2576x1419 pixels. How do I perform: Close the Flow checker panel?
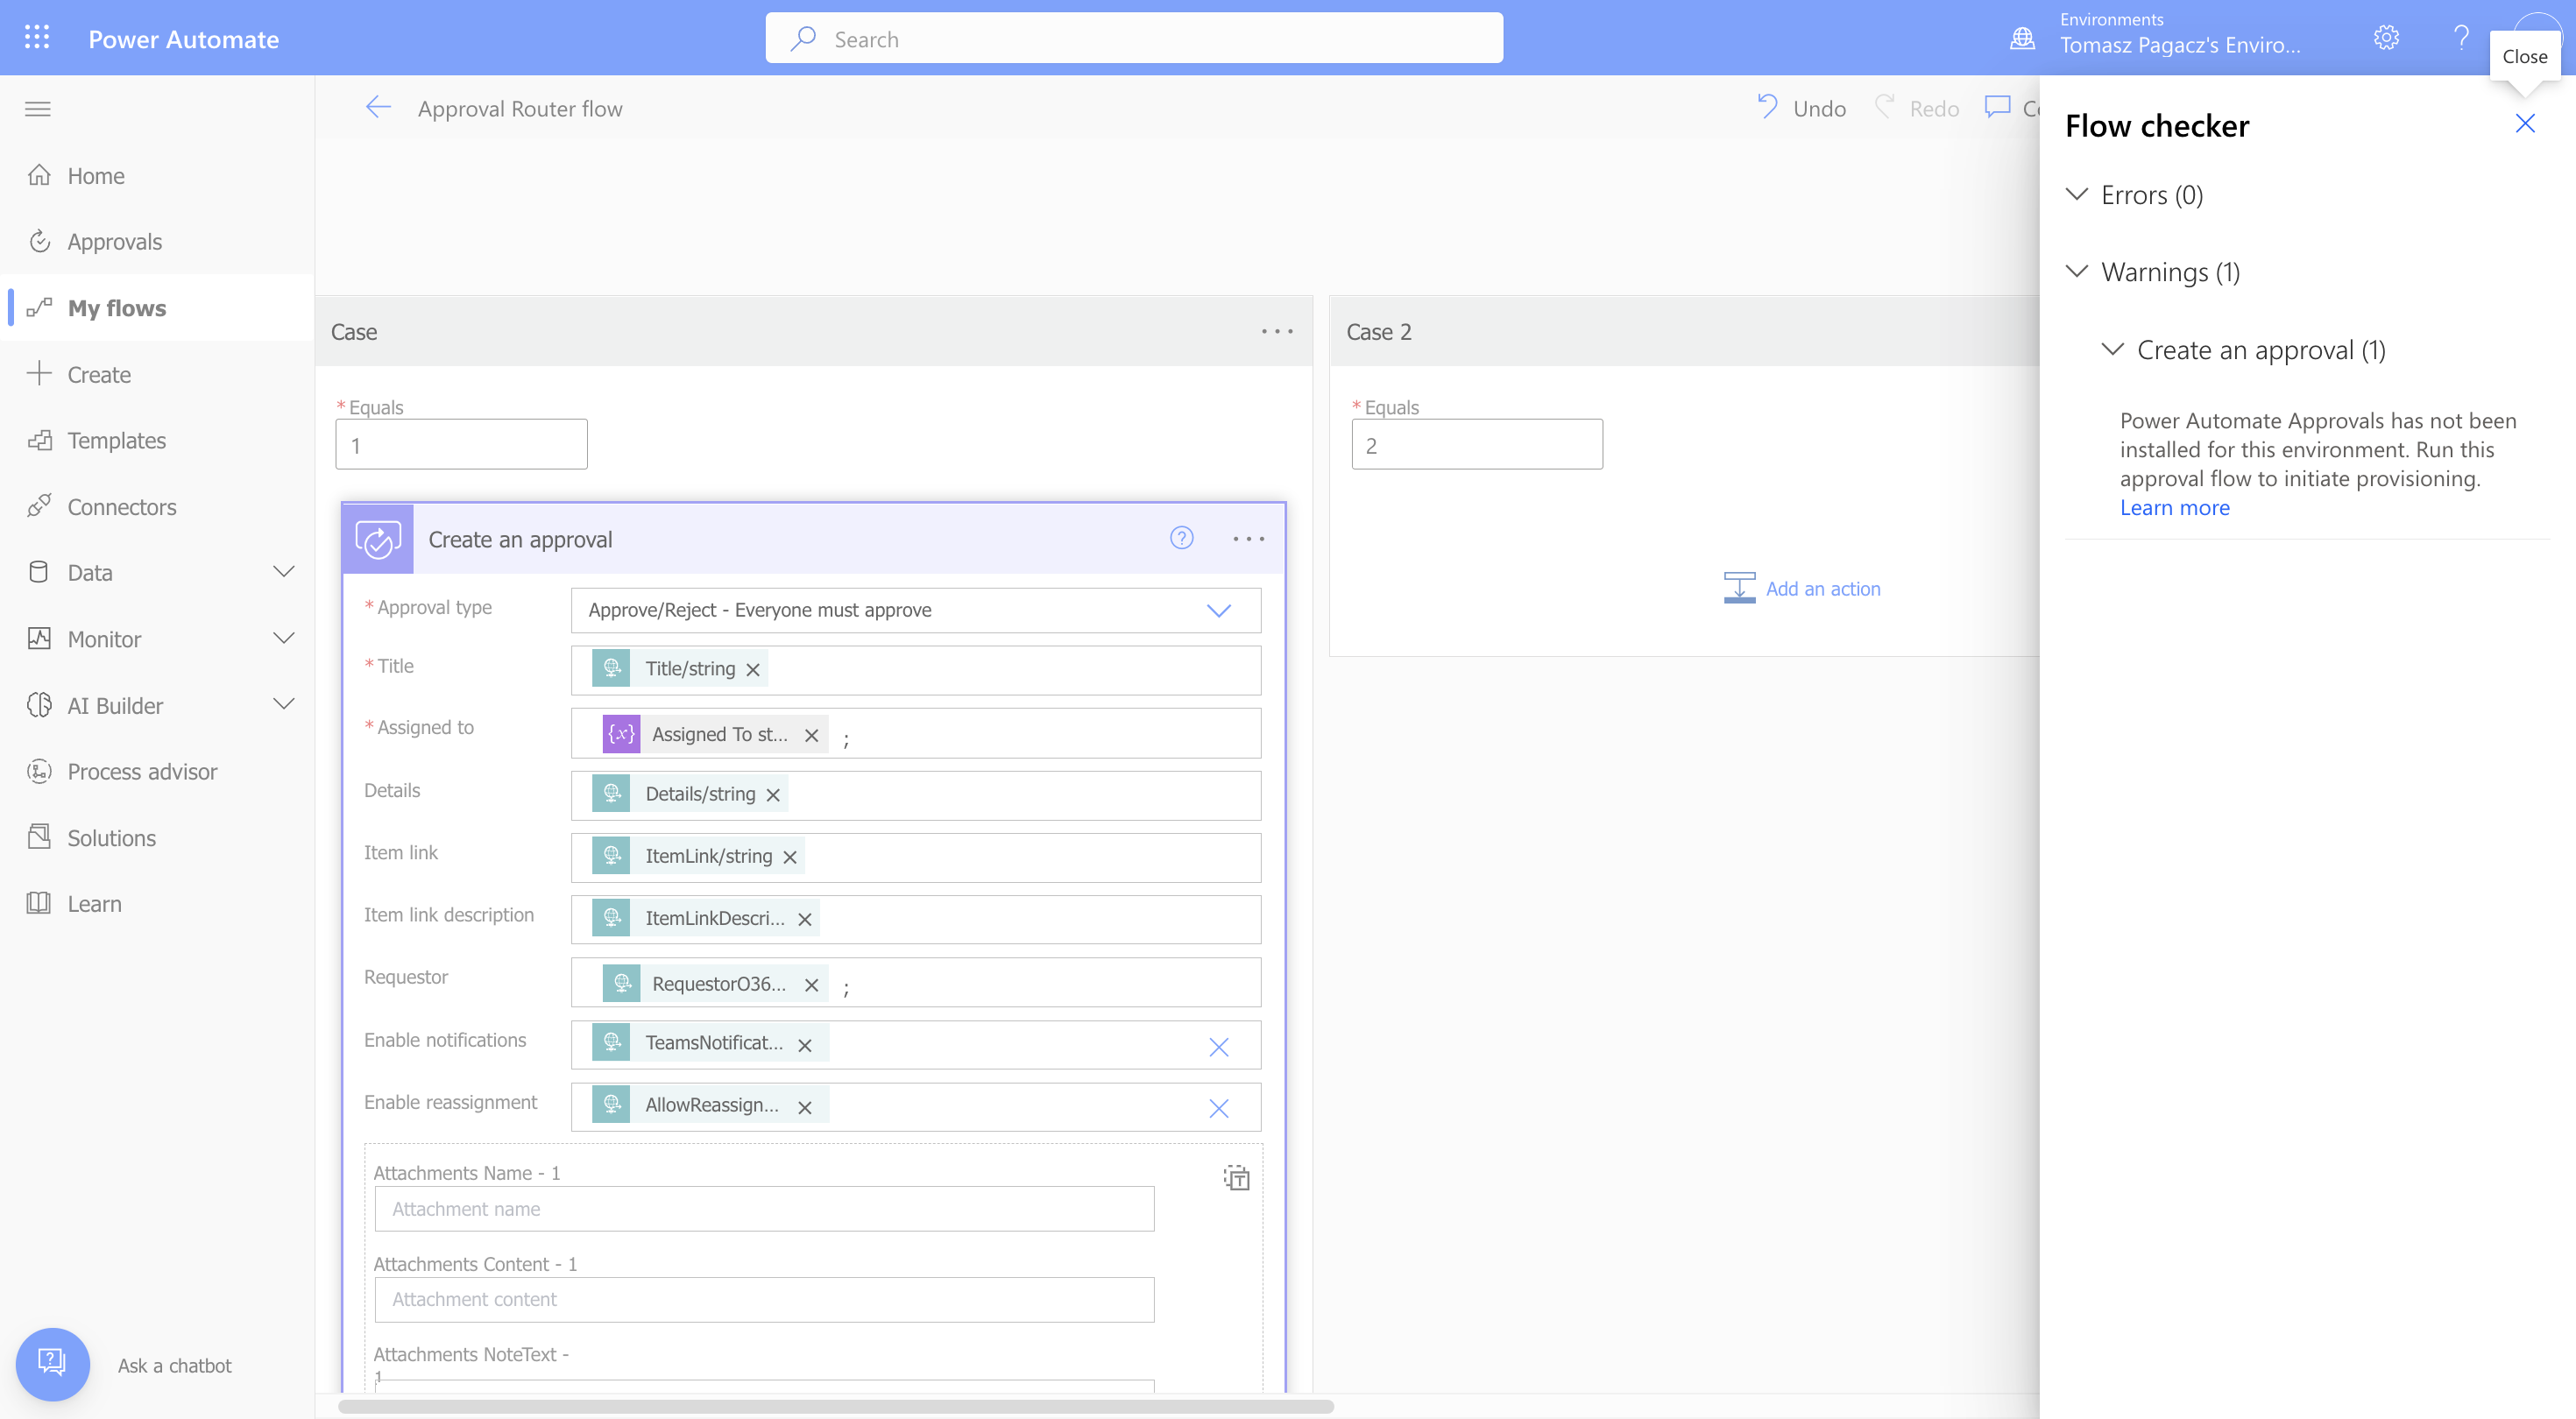pos(2525,124)
